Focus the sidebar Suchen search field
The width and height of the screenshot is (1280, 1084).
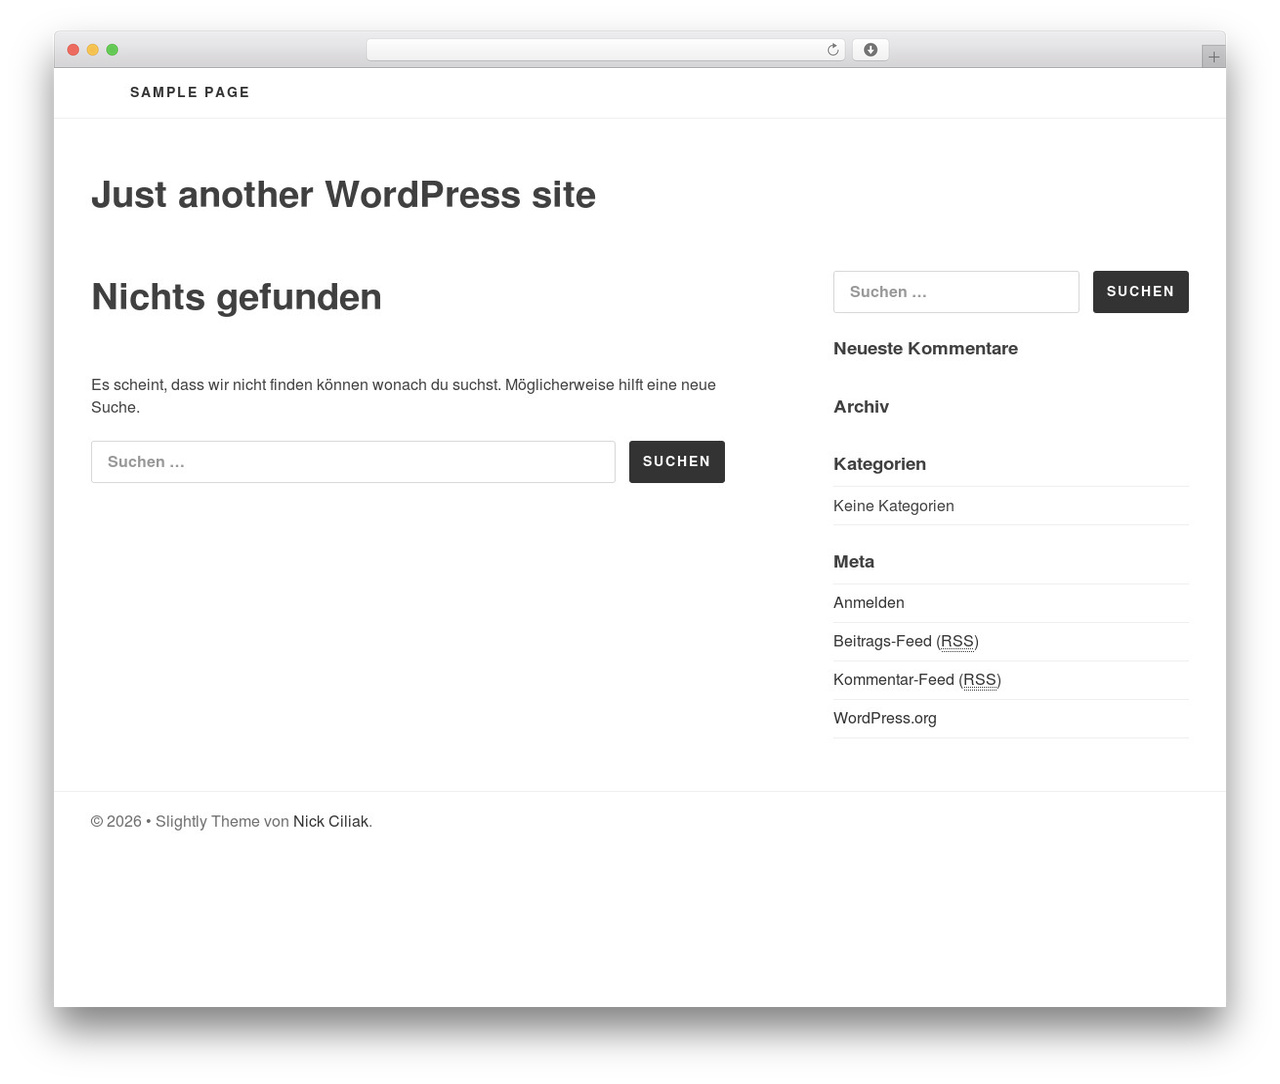[x=956, y=292]
